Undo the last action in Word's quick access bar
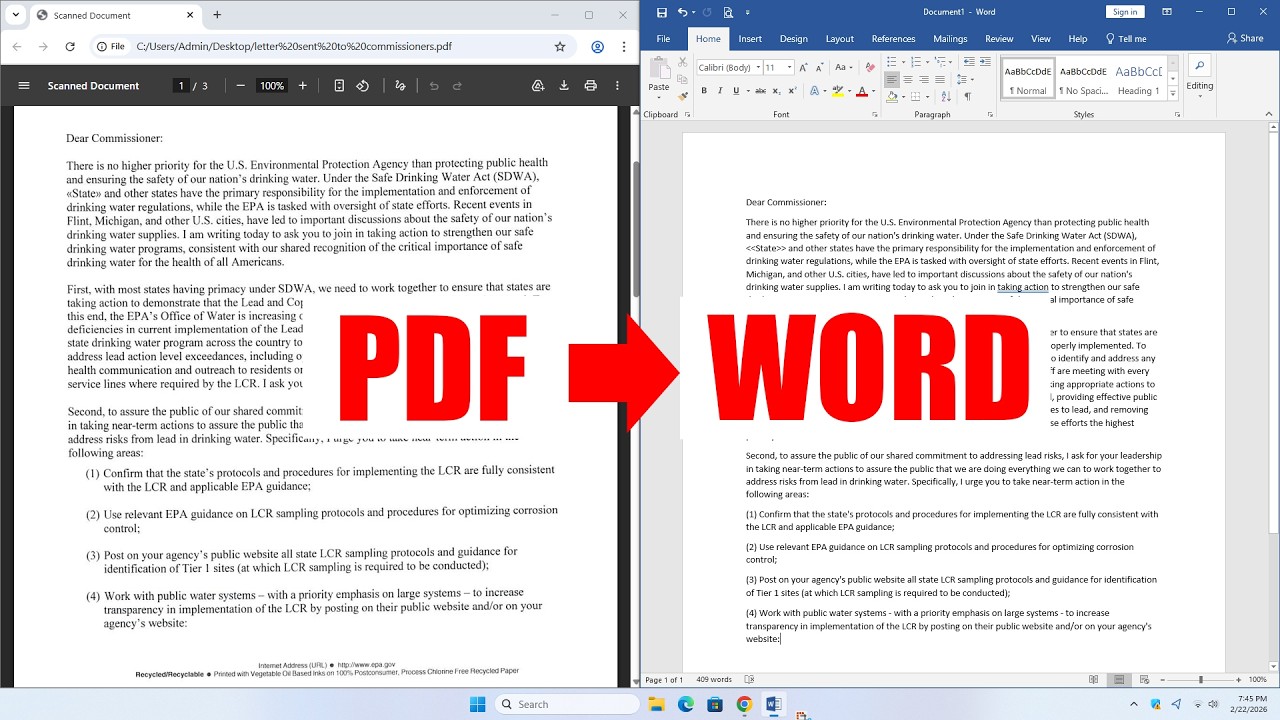The width and height of the screenshot is (1280, 720). (682, 12)
